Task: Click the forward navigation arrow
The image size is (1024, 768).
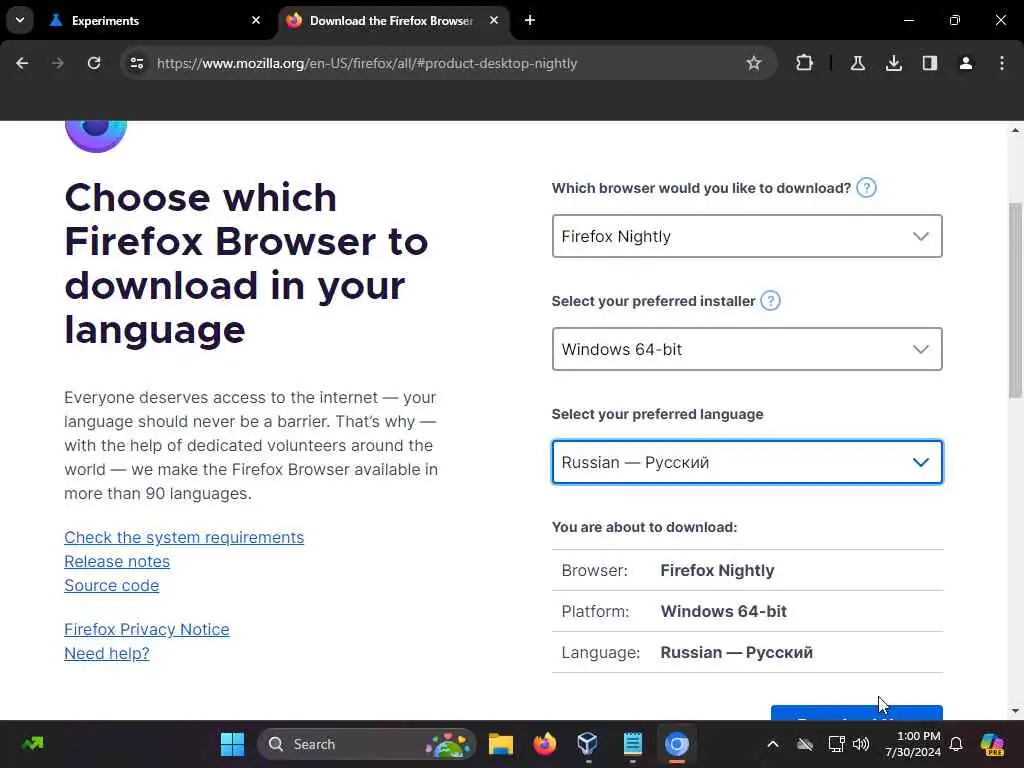Action: 58,63
